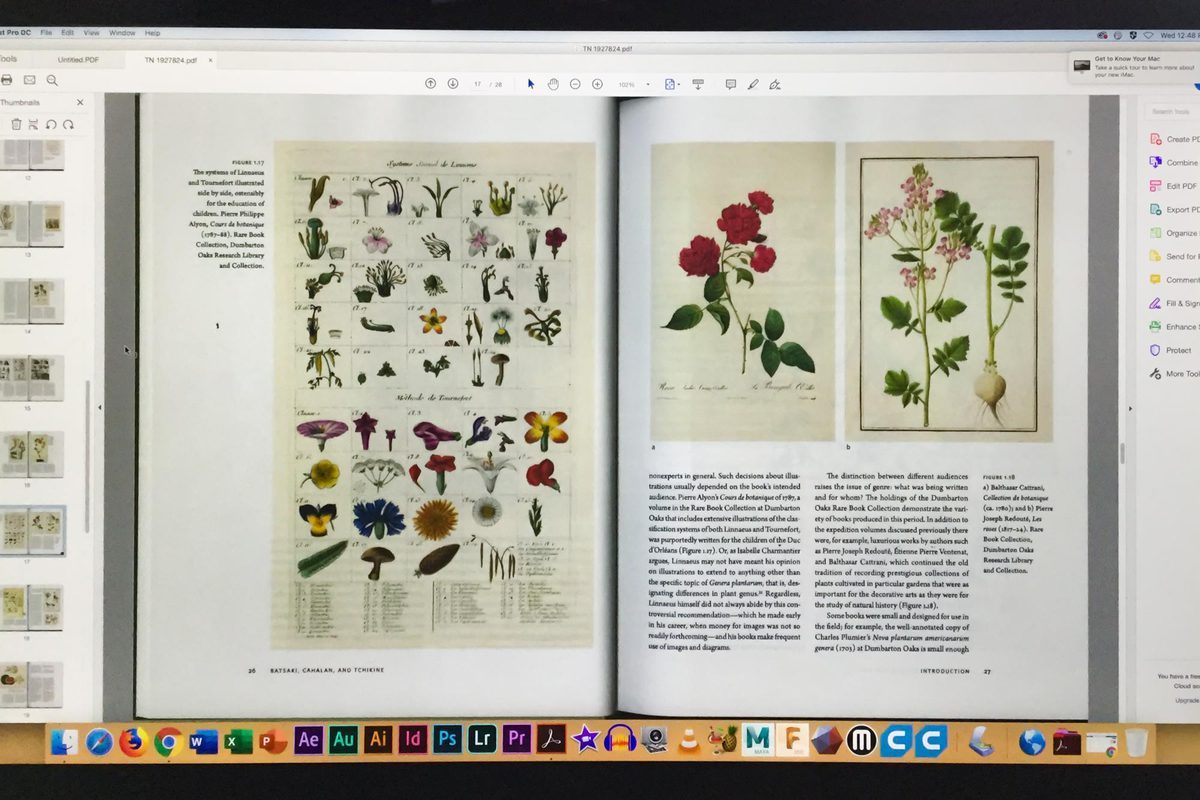Close the Thumbnails panel
Viewport: 1200px width, 800px height.
coord(80,102)
